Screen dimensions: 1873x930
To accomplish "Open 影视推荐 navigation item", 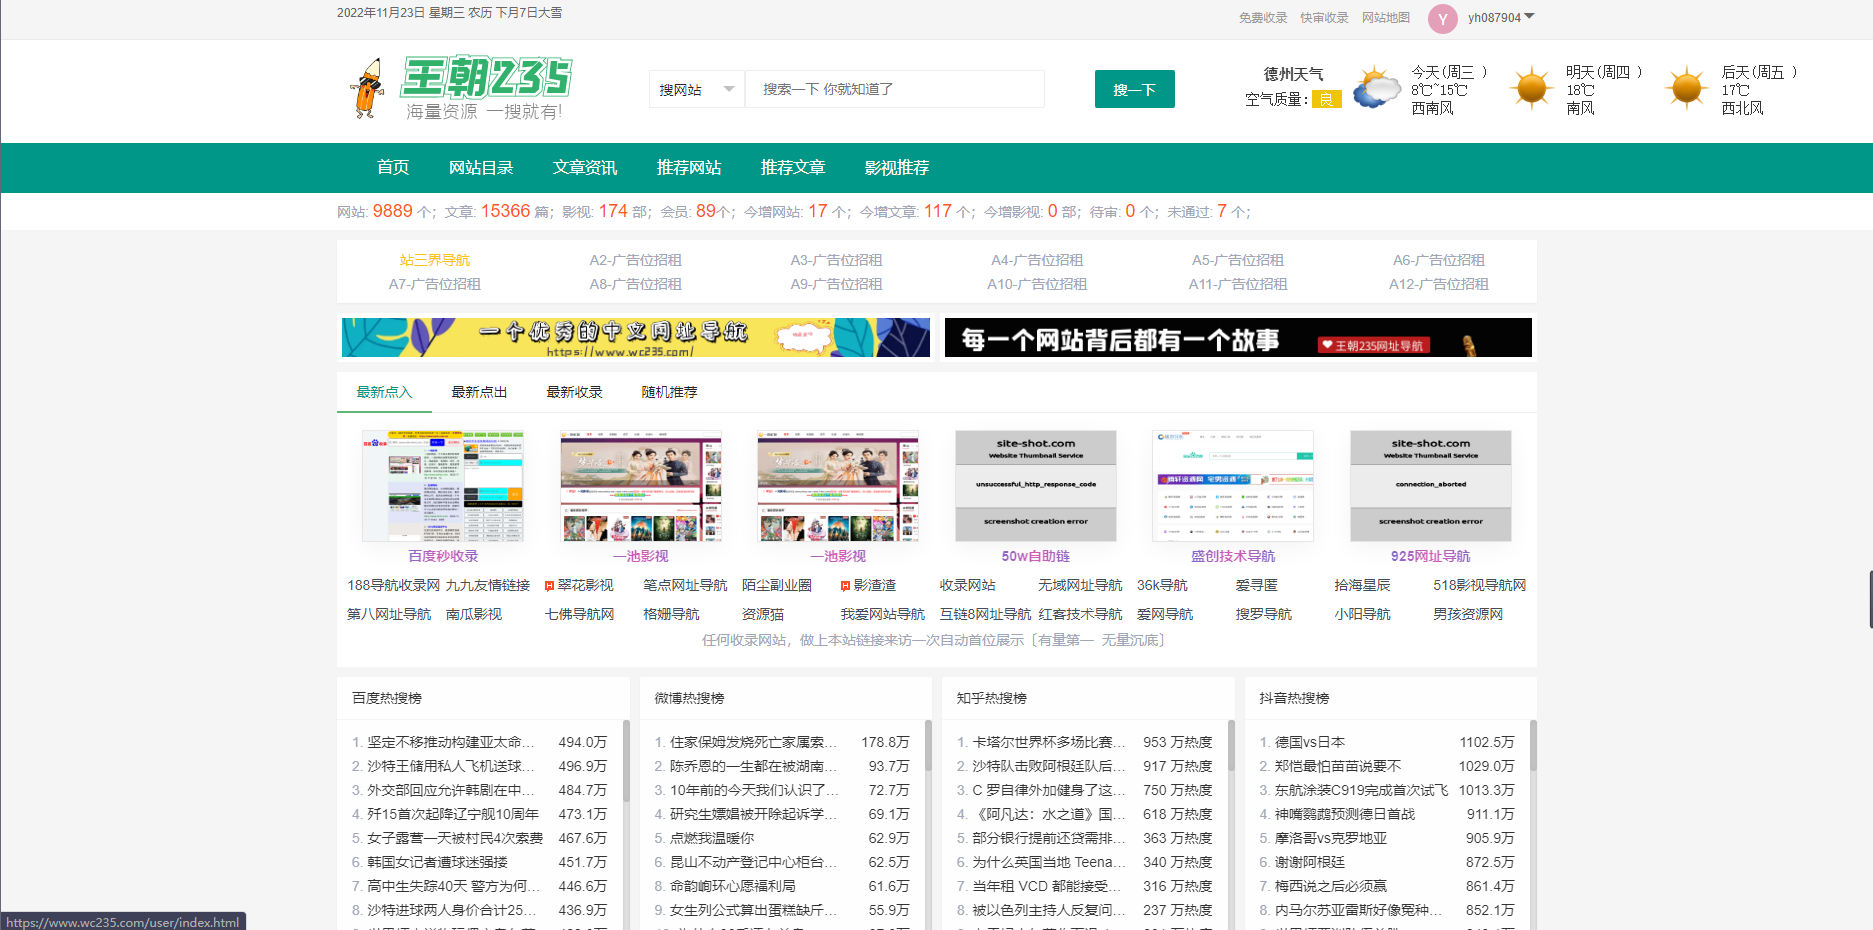I will pyautogui.click(x=897, y=167).
